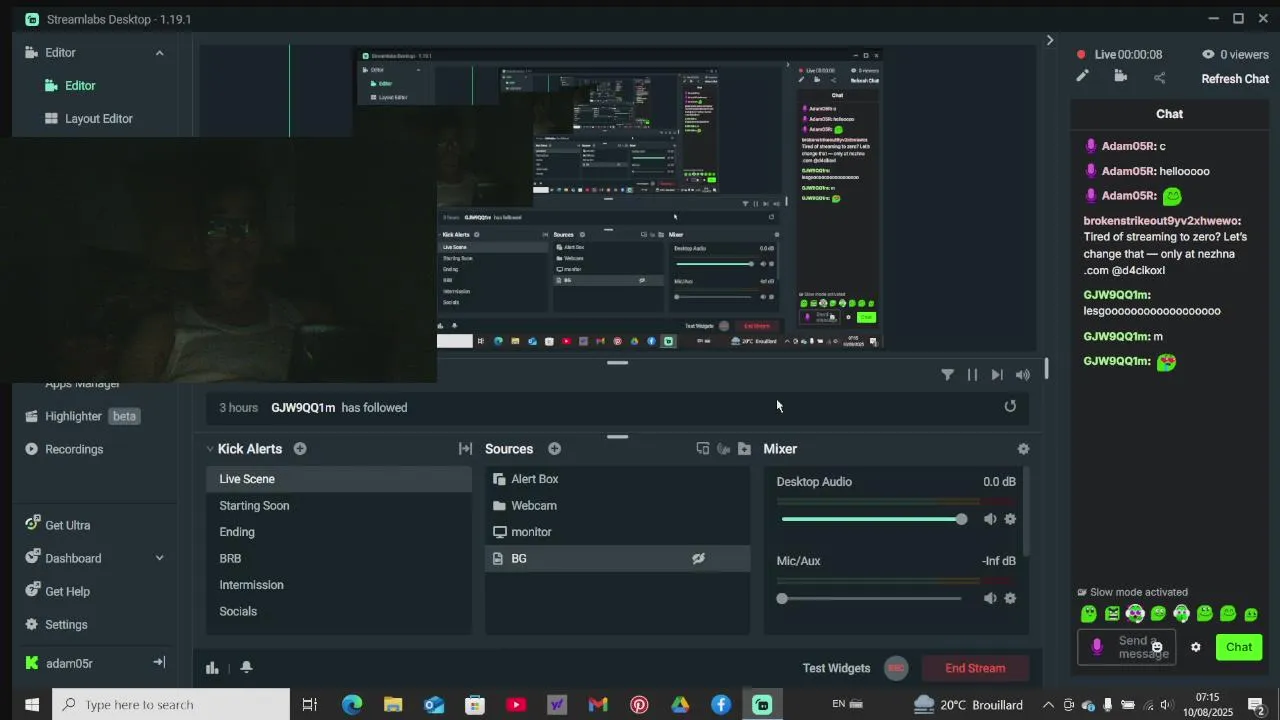
Task: Select the Socials scene
Action: click(339, 611)
